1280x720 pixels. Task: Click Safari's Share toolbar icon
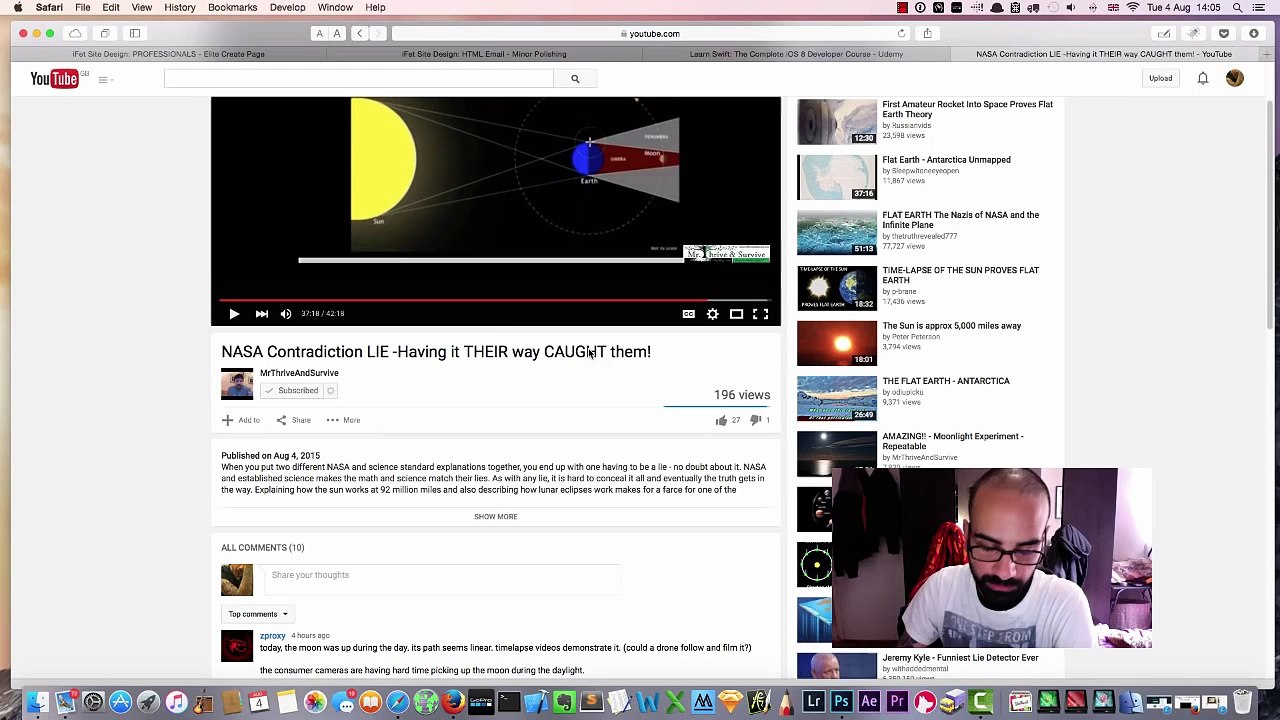[927, 34]
